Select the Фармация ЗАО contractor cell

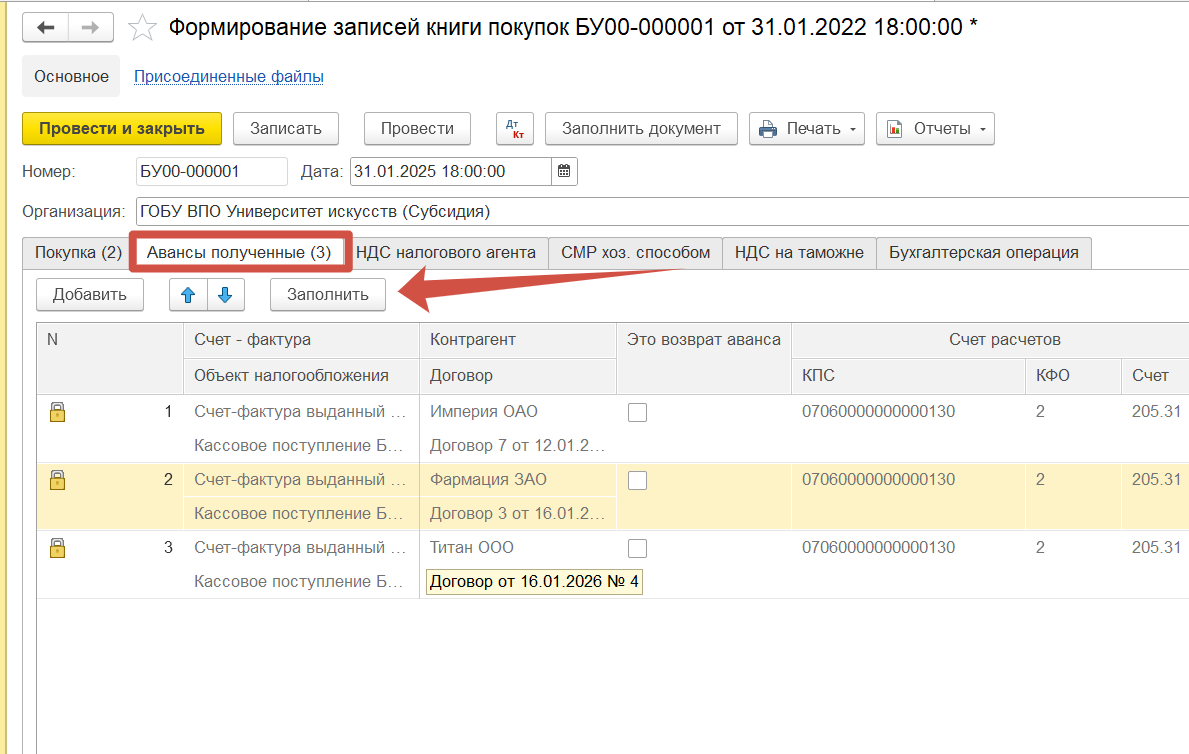[x=518, y=479]
